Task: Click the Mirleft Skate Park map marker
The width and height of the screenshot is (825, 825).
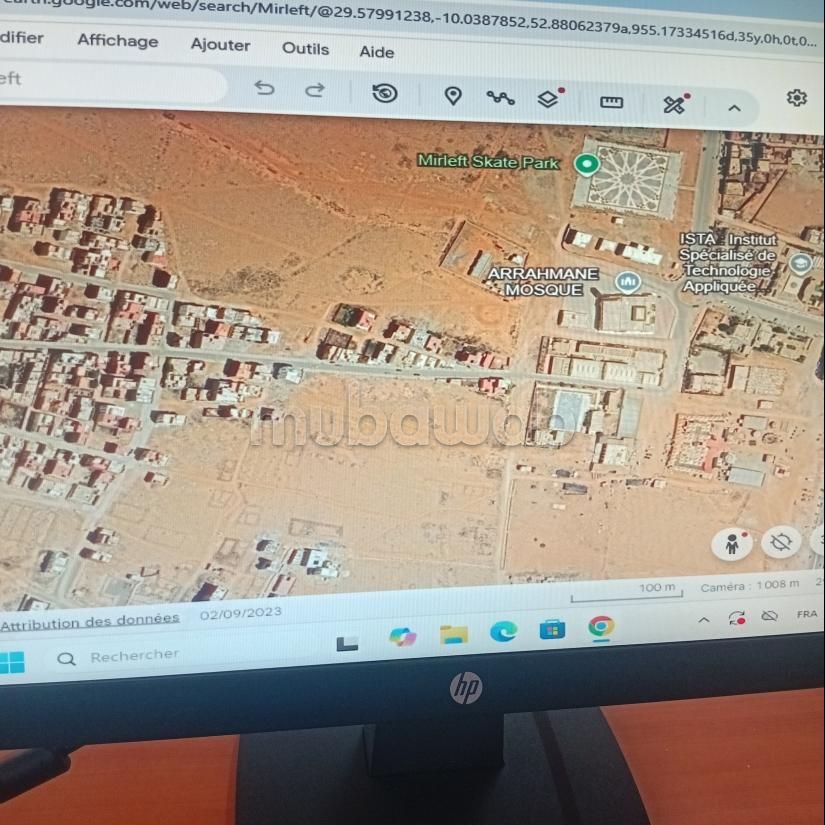Action: coord(587,165)
